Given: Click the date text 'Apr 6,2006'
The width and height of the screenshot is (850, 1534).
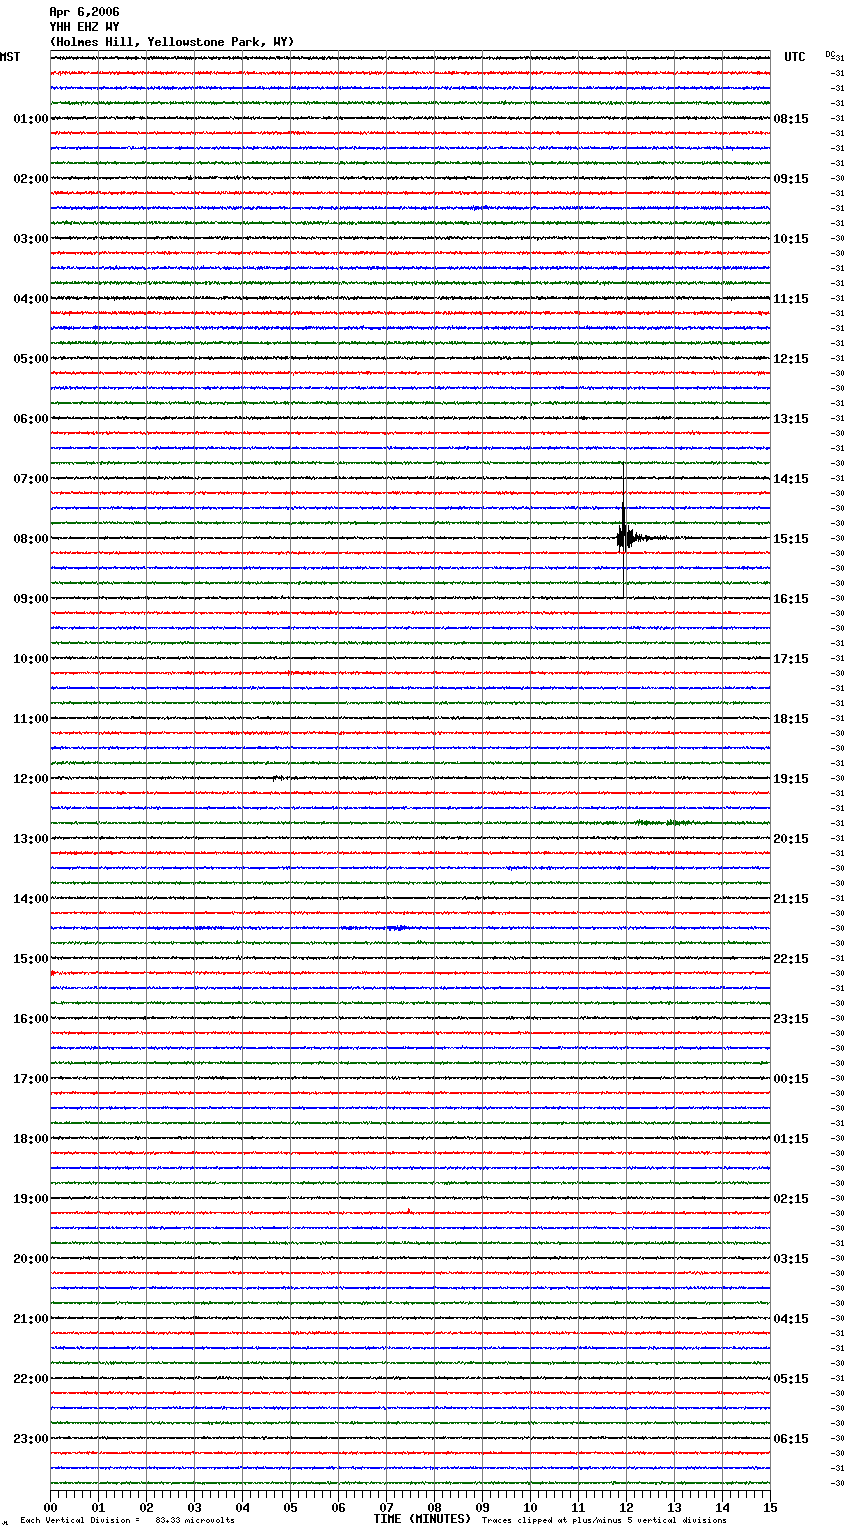Looking at the screenshot, I should [x=84, y=12].
